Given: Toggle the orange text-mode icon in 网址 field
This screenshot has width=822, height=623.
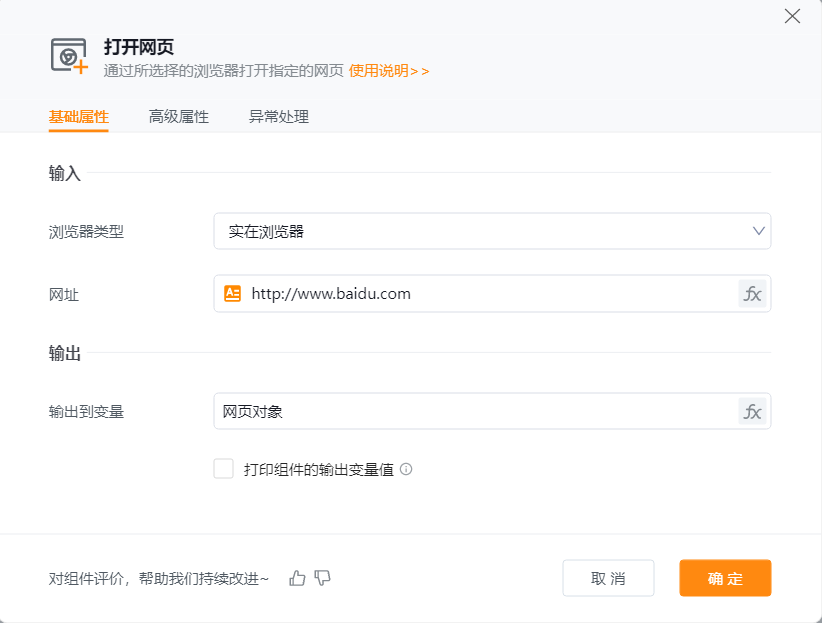Looking at the screenshot, I should [x=233, y=294].
